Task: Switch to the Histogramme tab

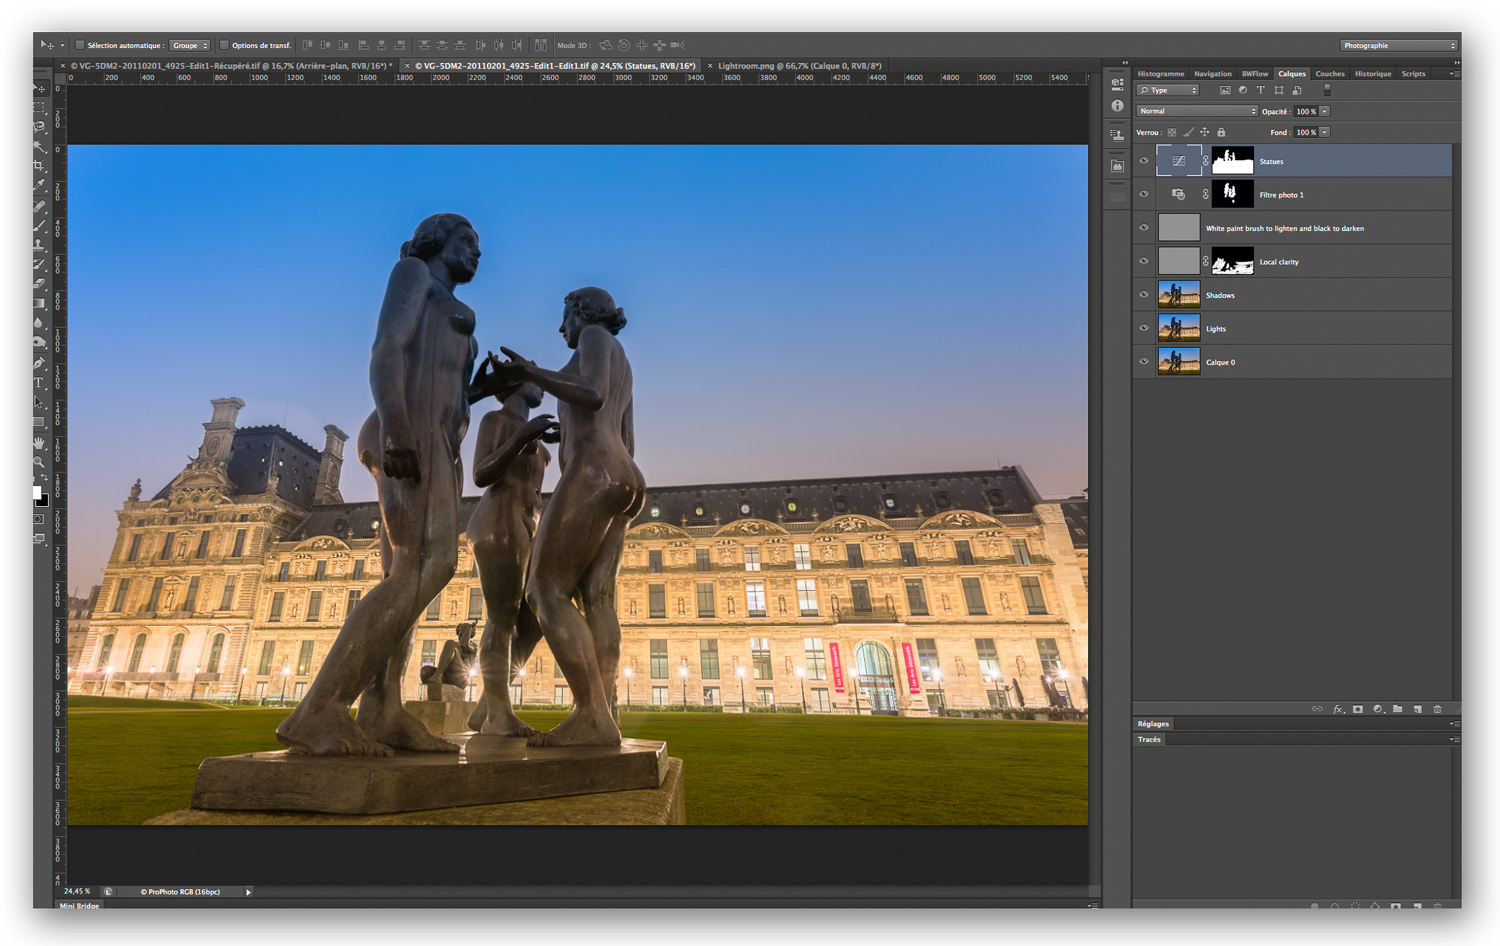Action: pyautogui.click(x=1160, y=73)
